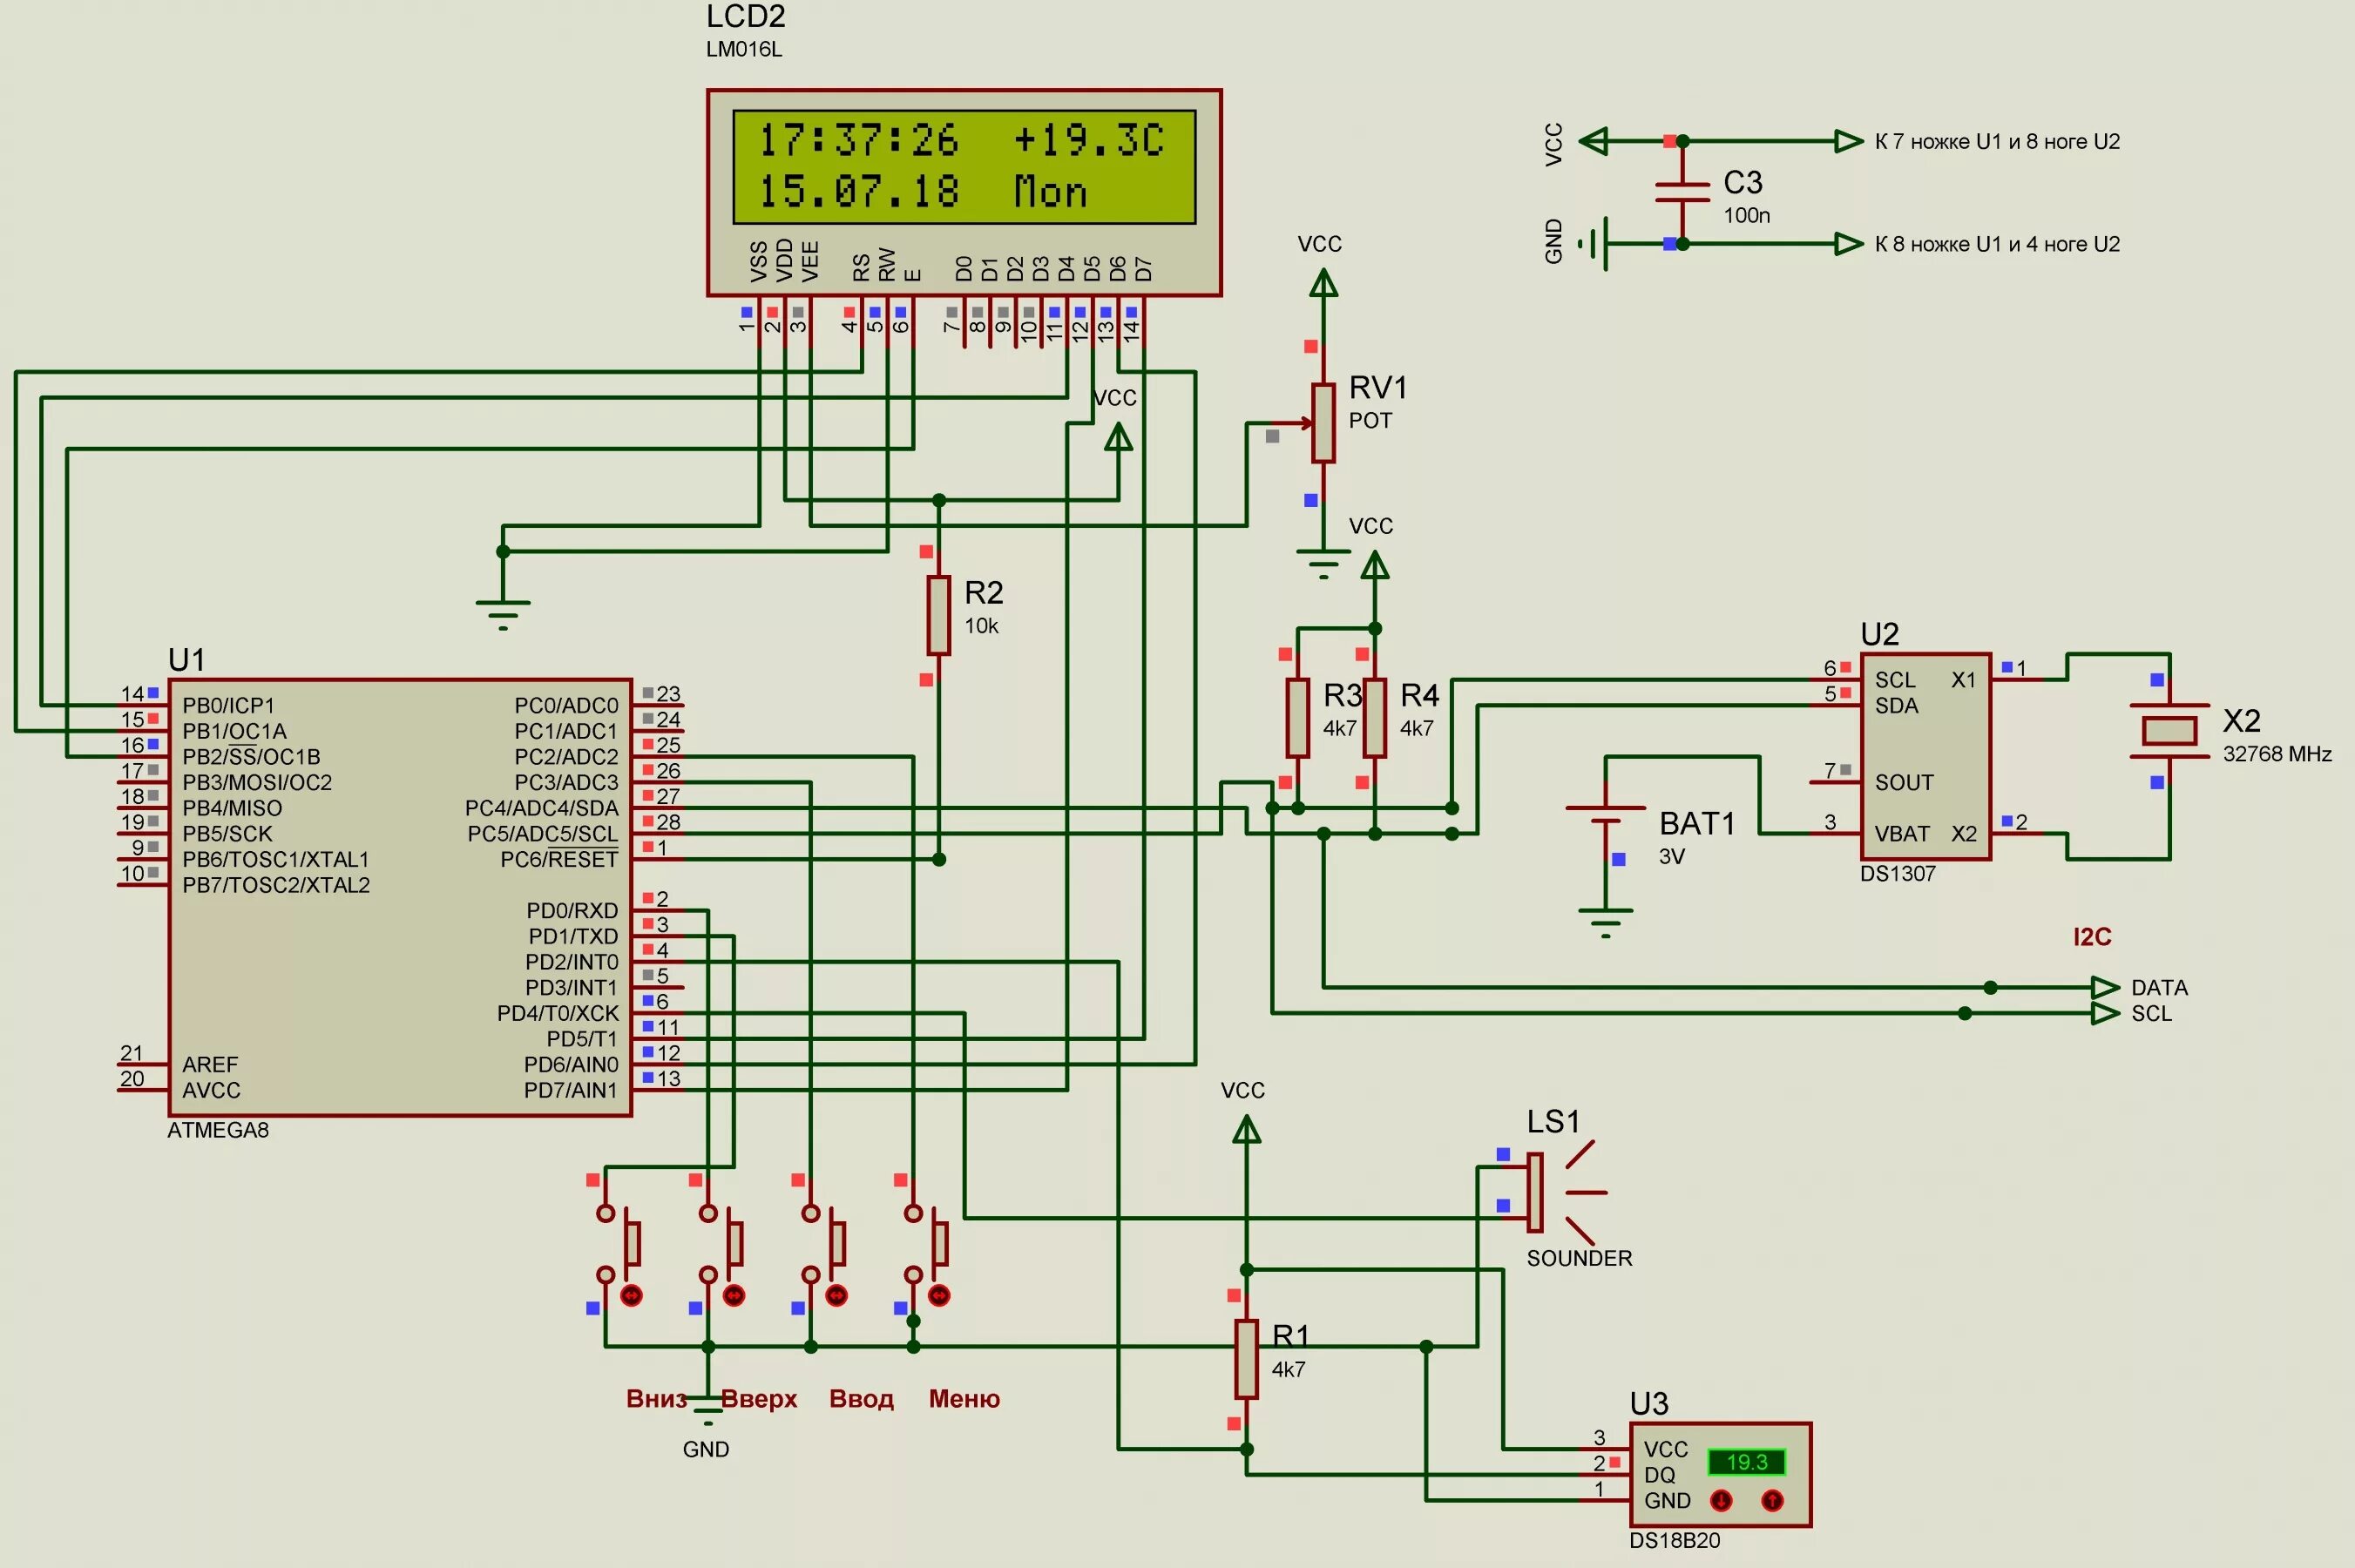The height and width of the screenshot is (1568, 2355).
Task: Push the Меню pushbutton switch
Action: coord(926,1243)
